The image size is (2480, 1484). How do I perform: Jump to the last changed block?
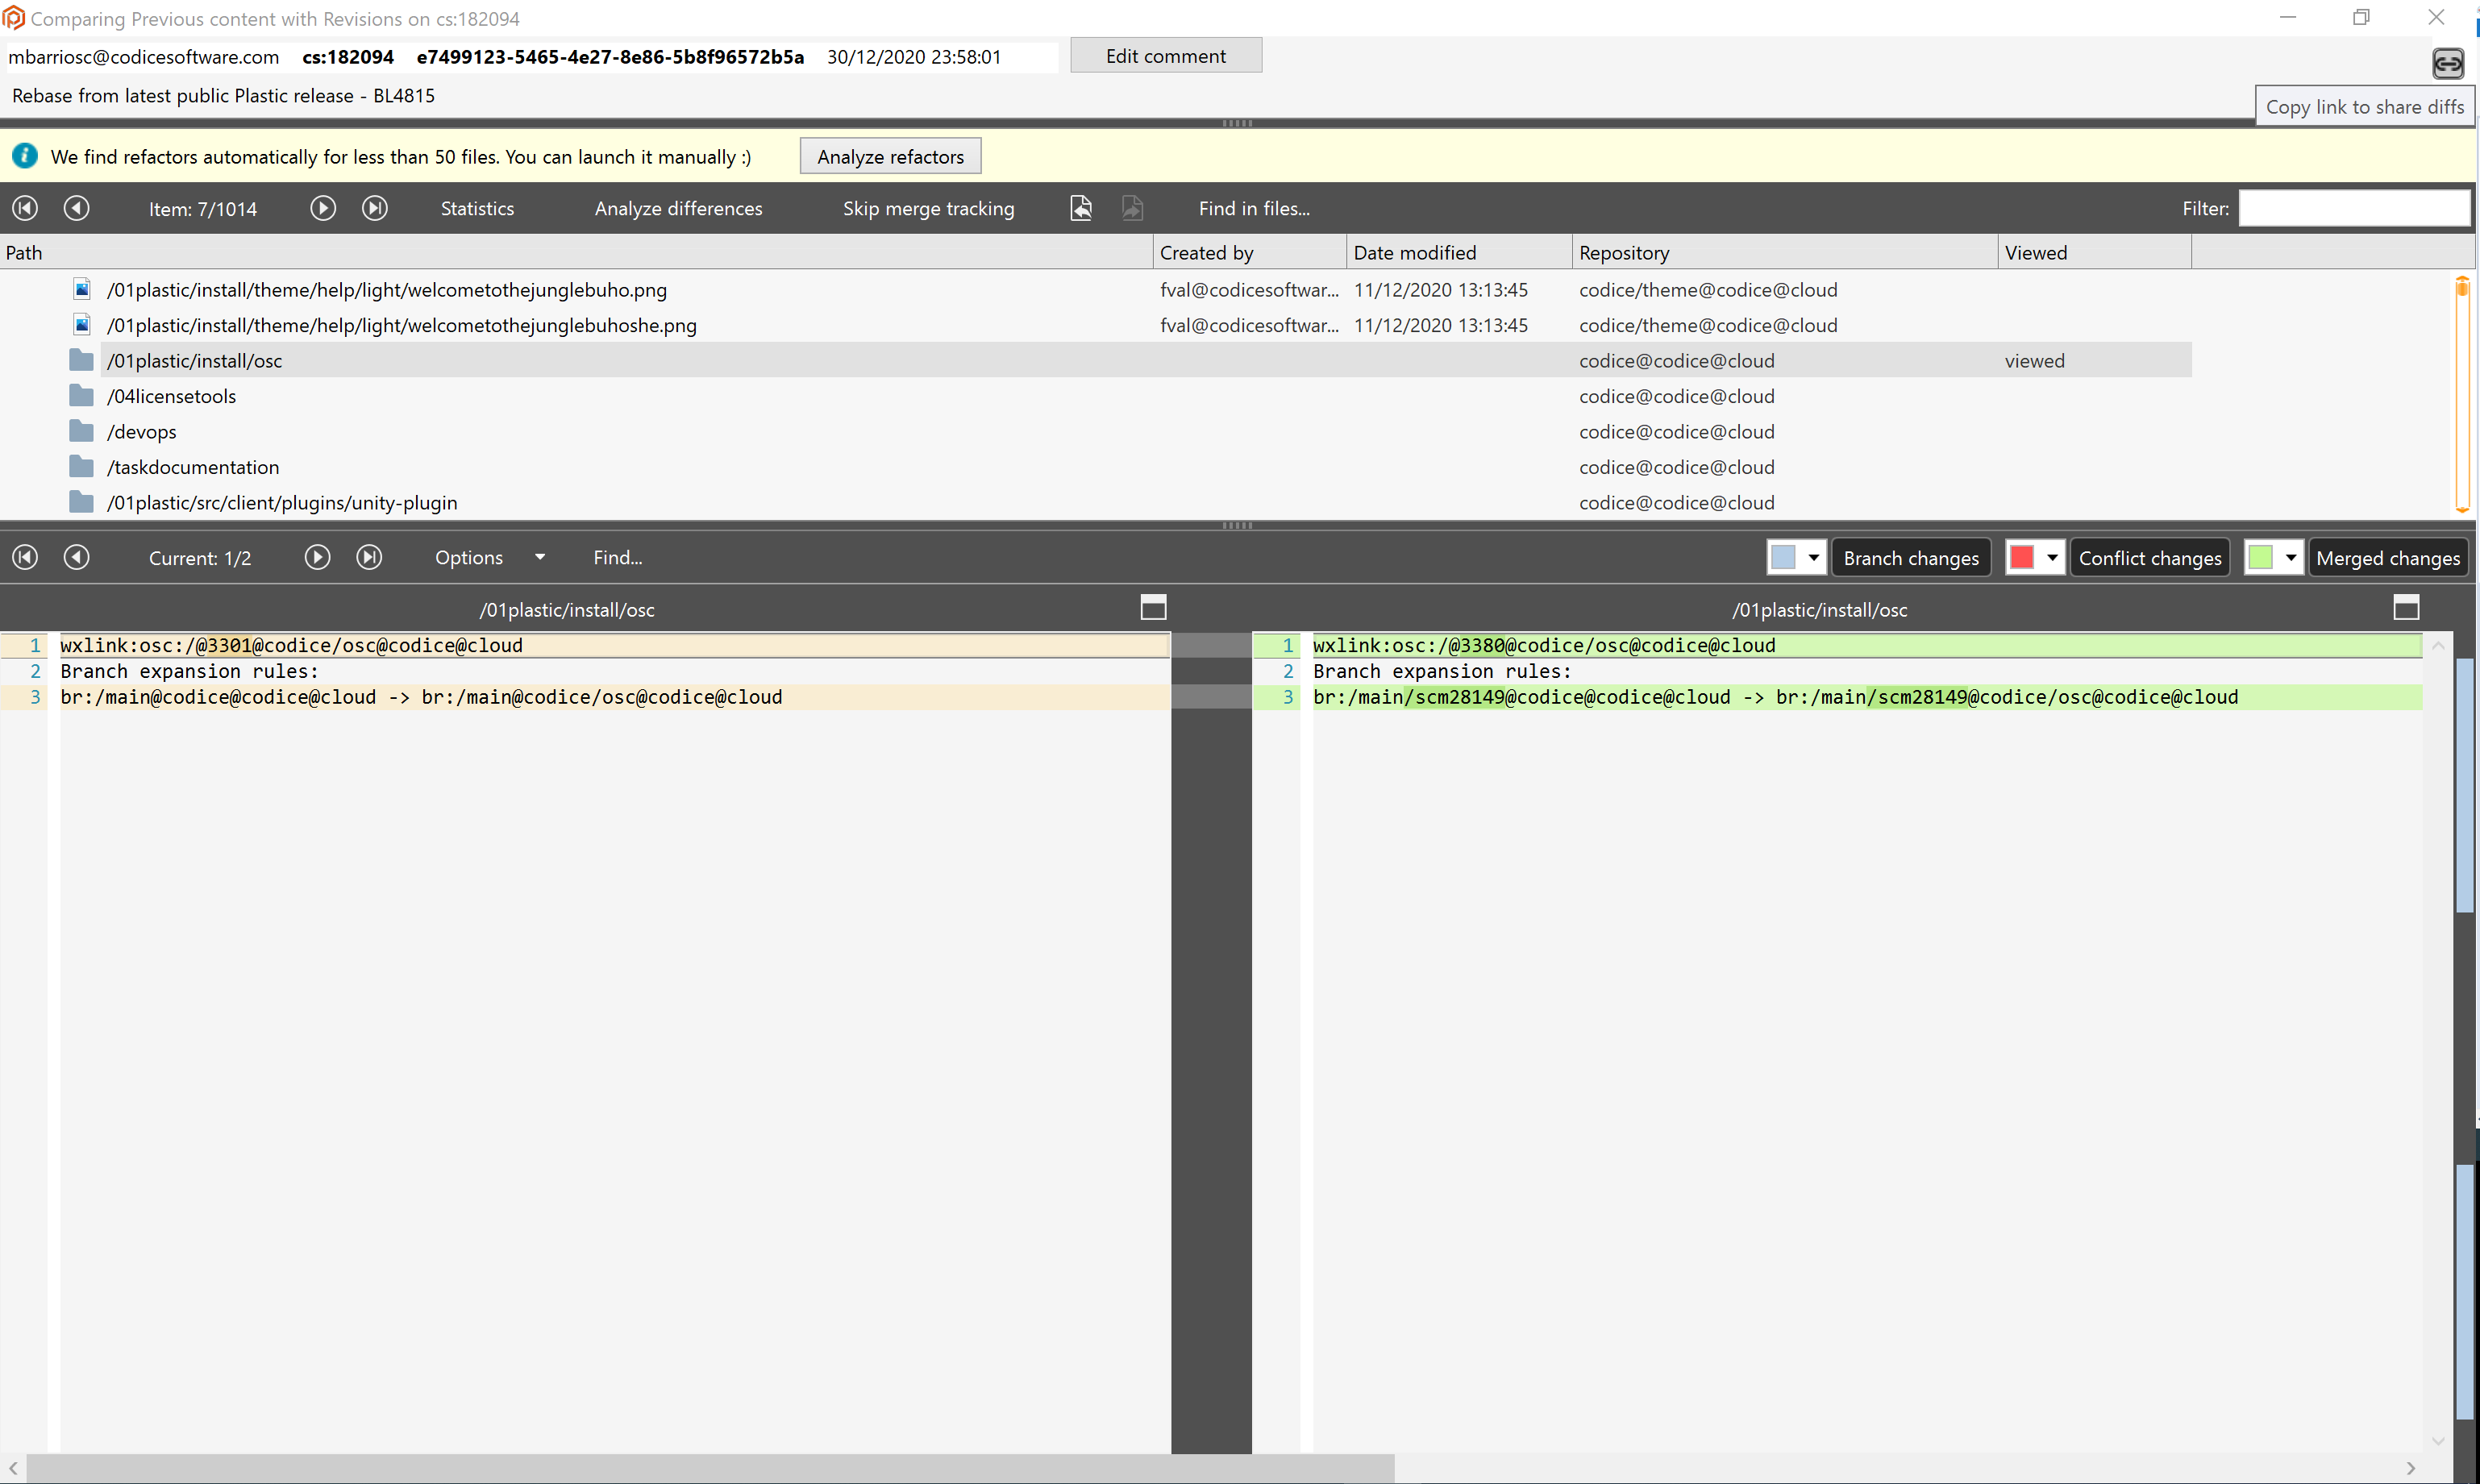[369, 557]
